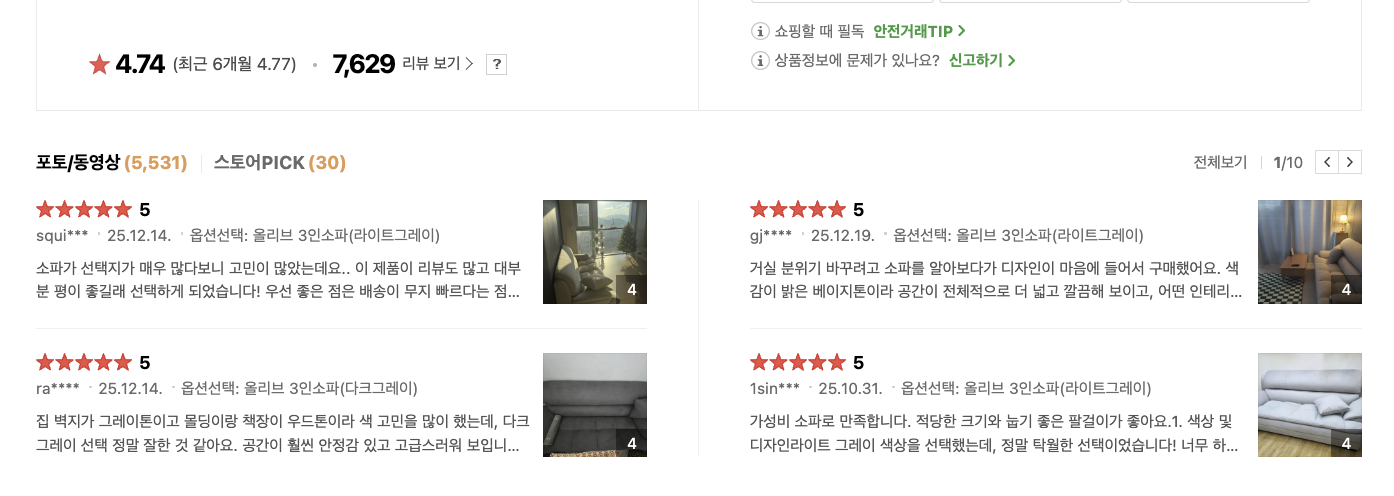Open the 안전거래TIP link
Screen dimensions: 1394x496
(919, 31)
